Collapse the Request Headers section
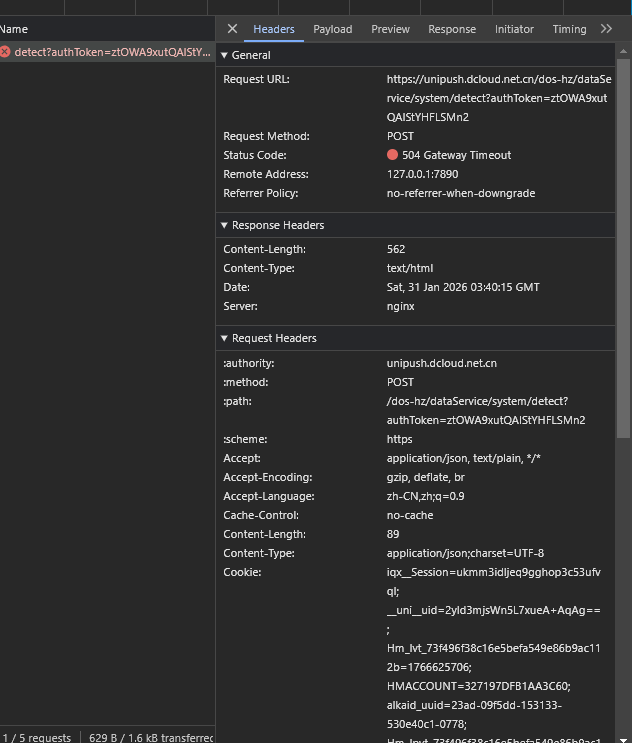Screen dimensions: 632x743 point(224,338)
